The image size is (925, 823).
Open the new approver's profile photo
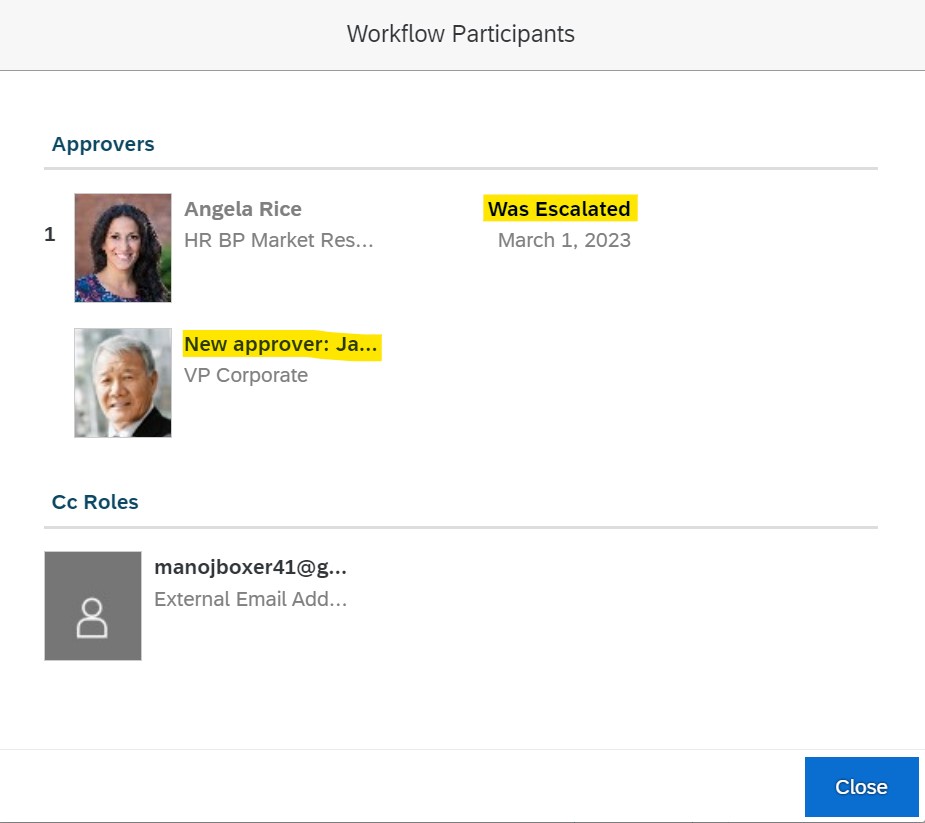pos(123,382)
